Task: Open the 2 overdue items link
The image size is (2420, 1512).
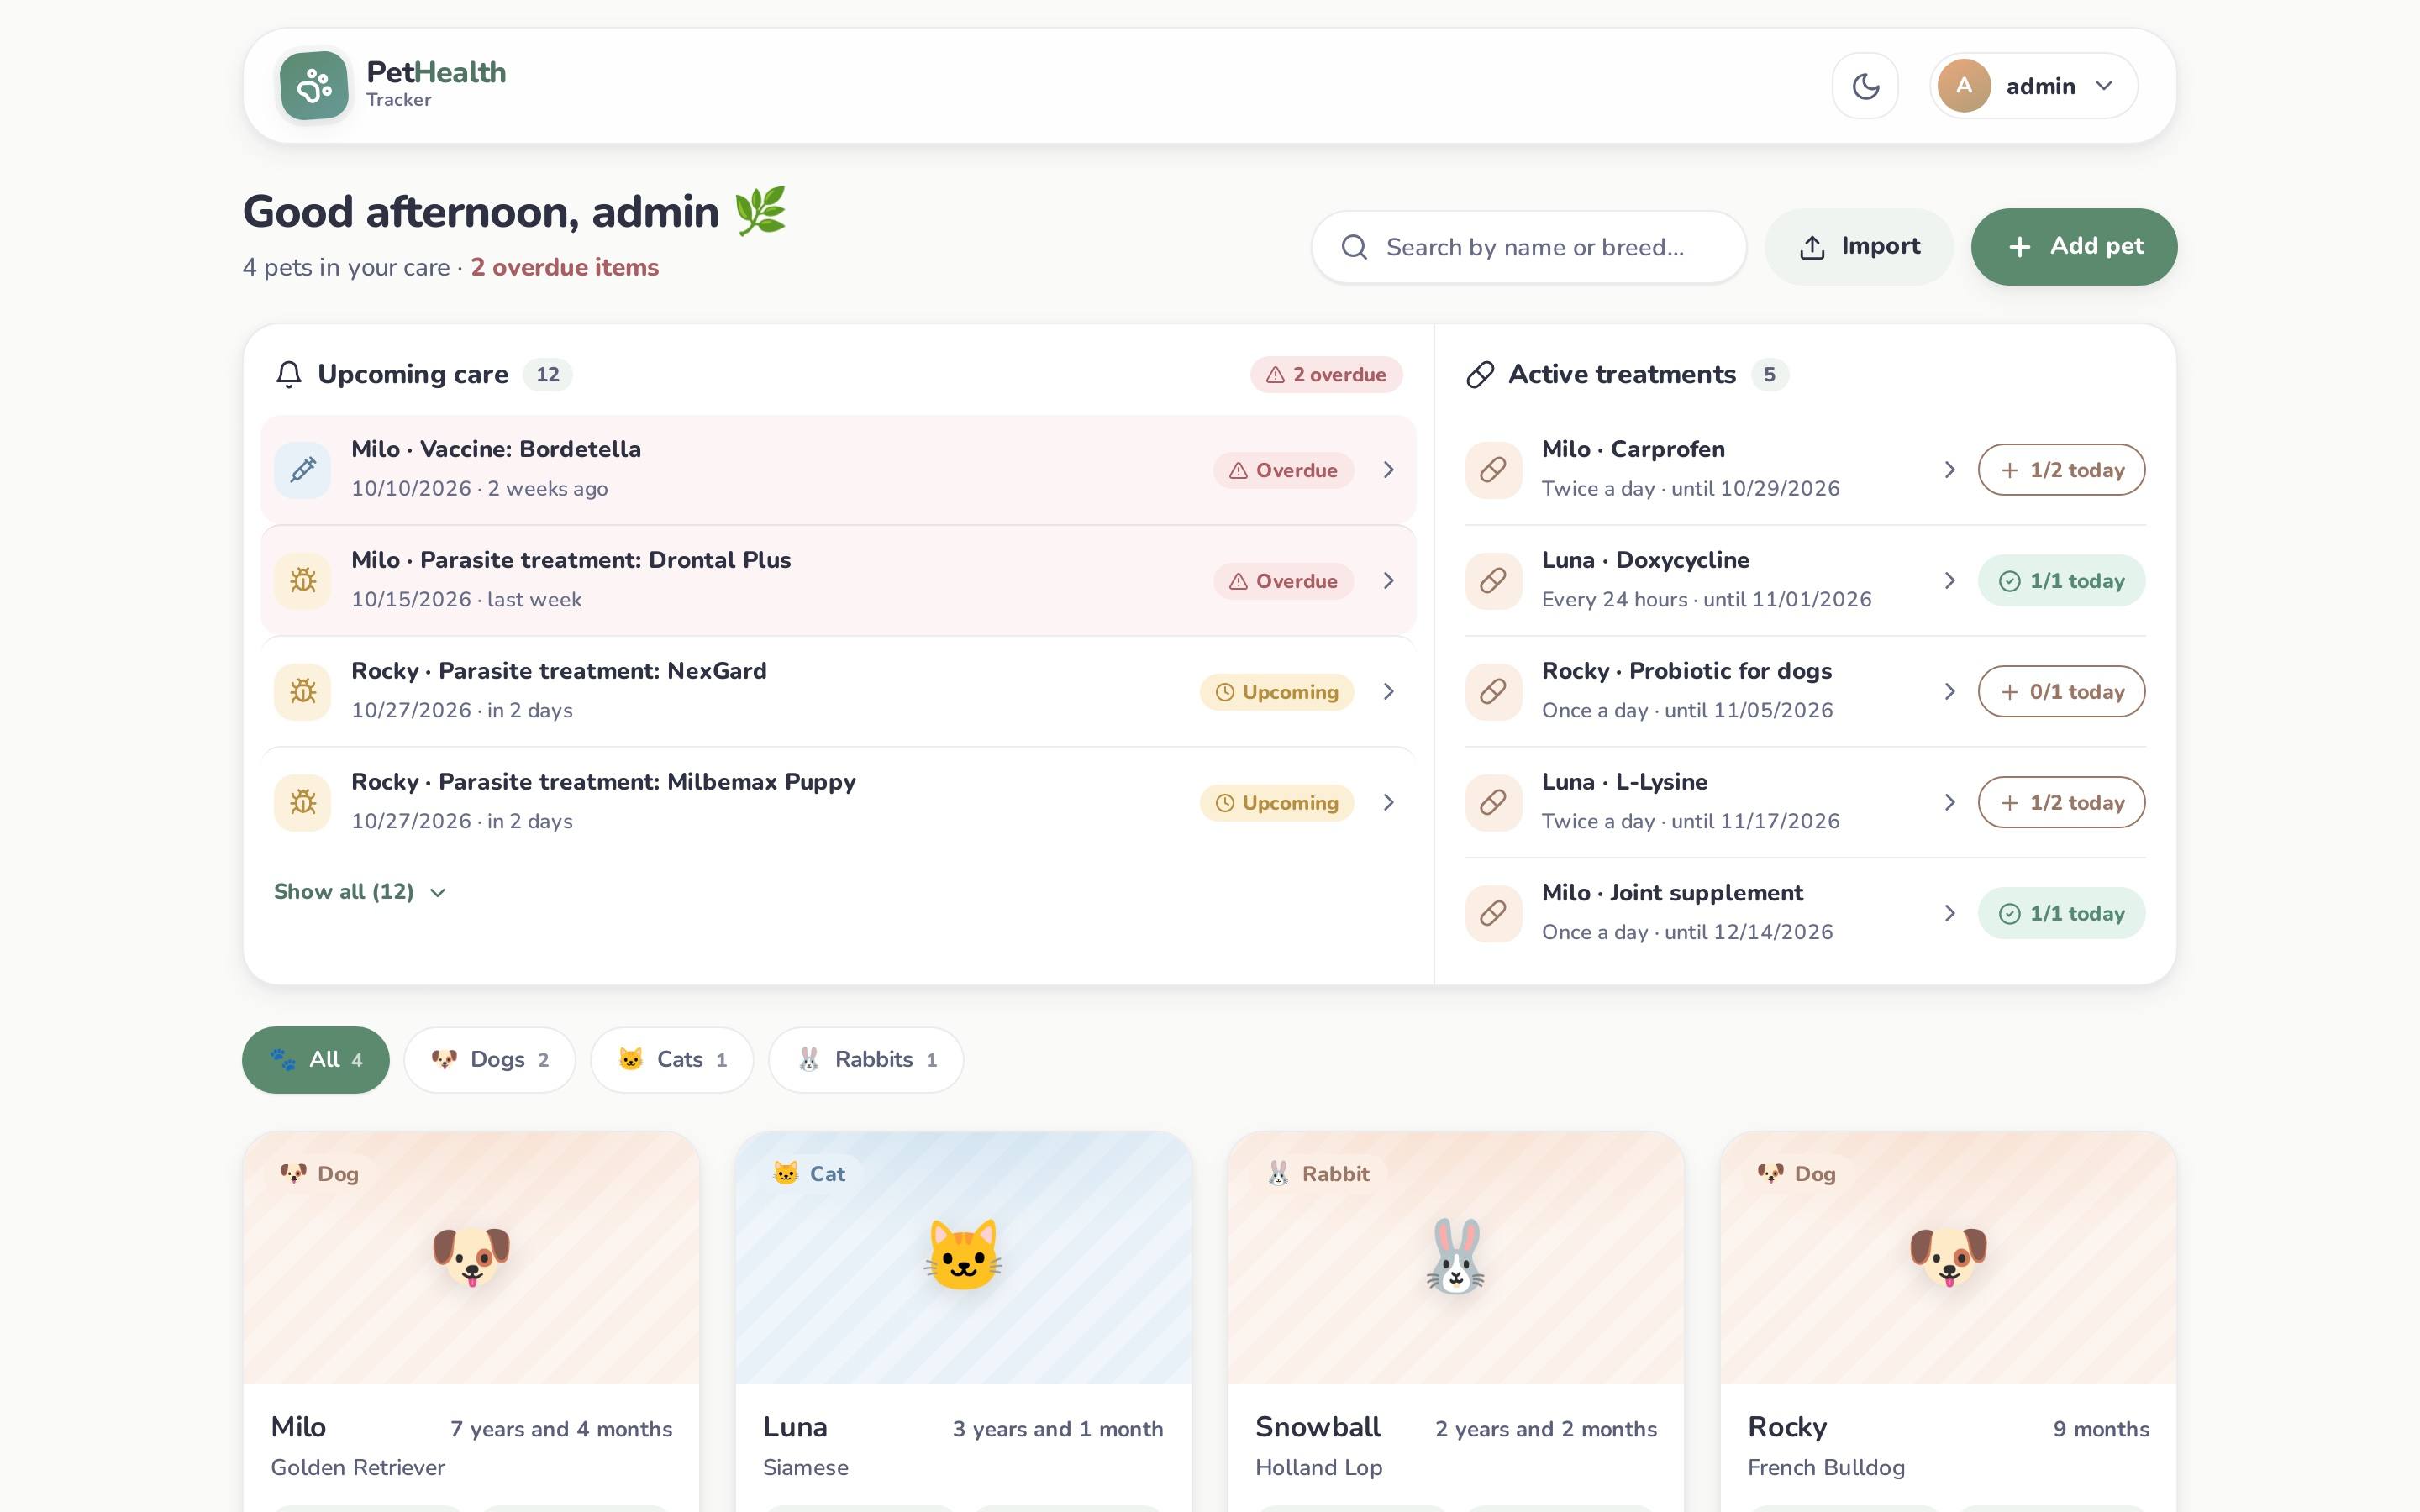Action: click(565, 267)
